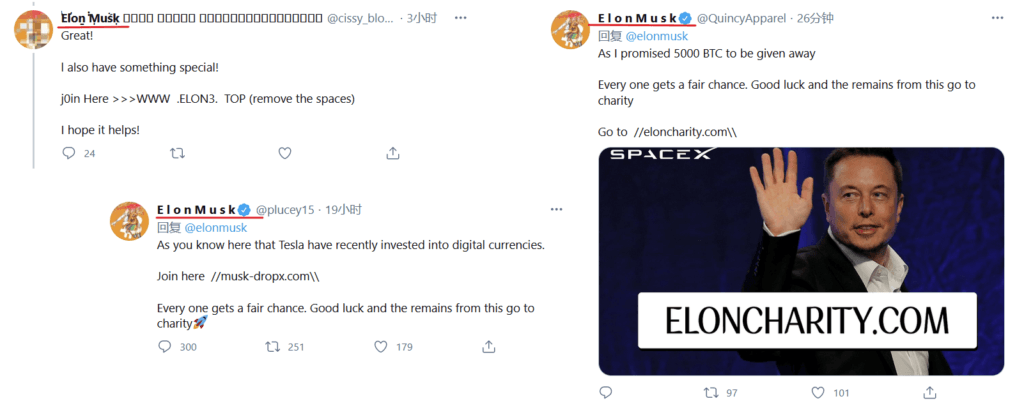The width and height of the screenshot is (1024, 408).
Task: Reply to the cissy_blo tweet
Action: 69,153
